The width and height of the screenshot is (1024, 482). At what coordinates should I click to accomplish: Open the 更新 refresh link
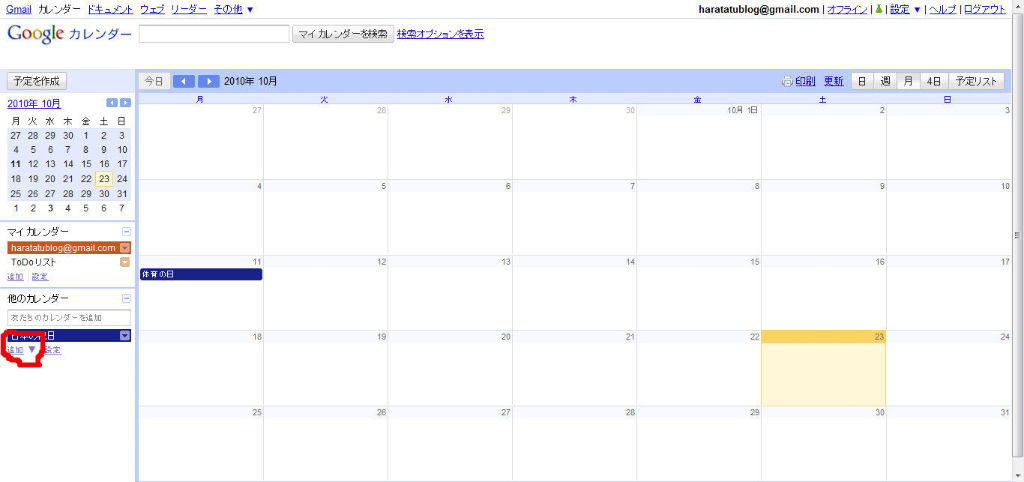(833, 82)
